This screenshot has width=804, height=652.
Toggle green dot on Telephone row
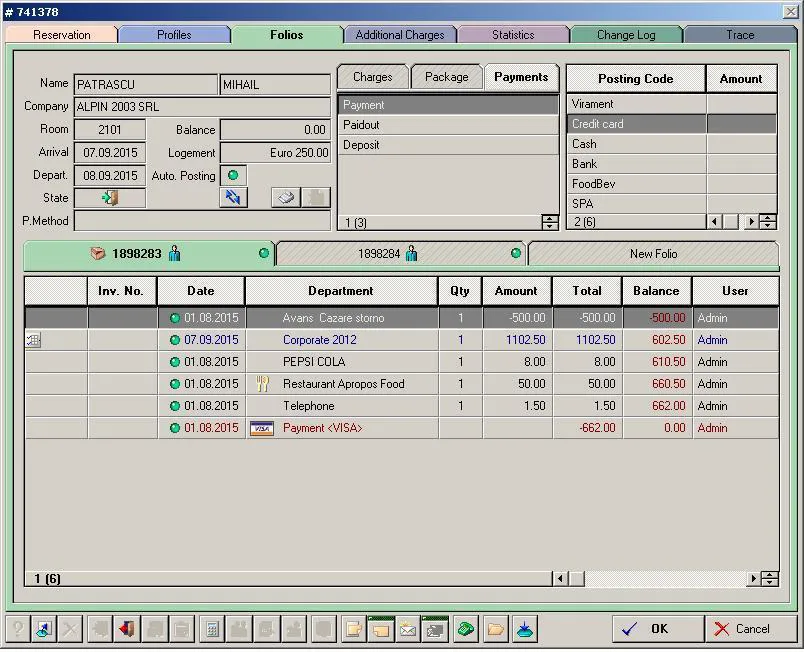point(175,406)
